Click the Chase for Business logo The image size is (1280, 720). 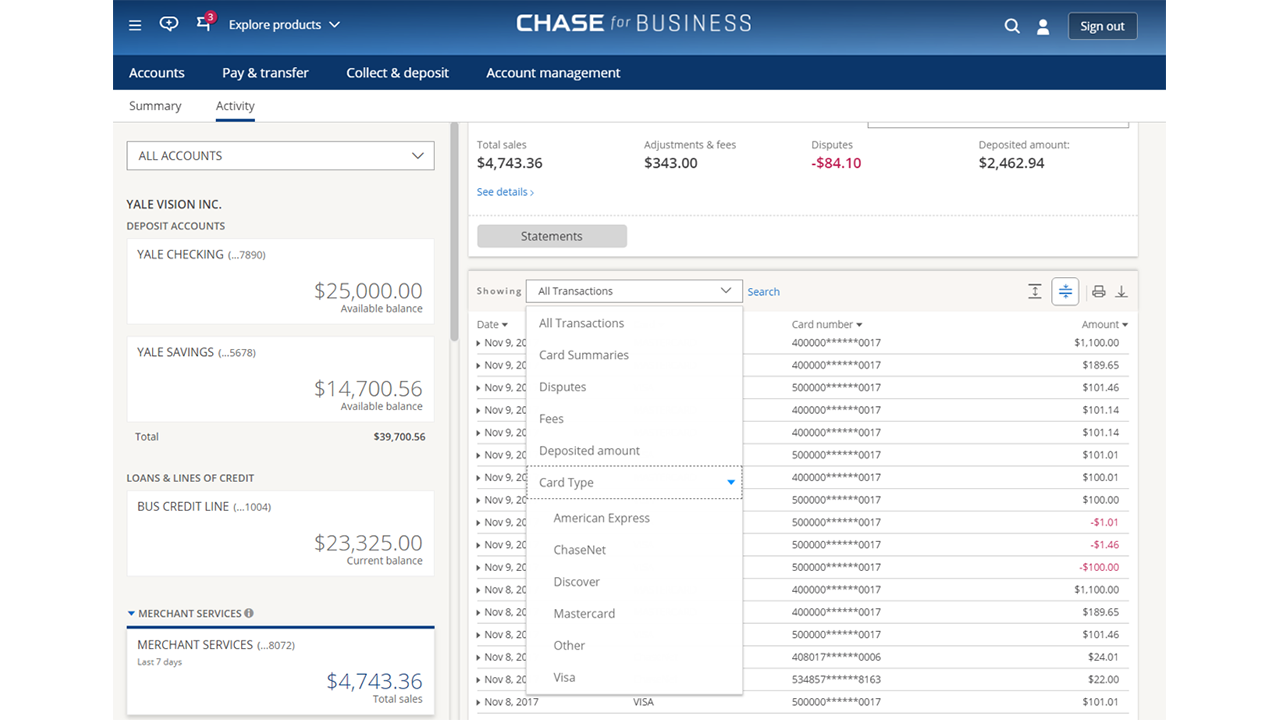coord(634,23)
